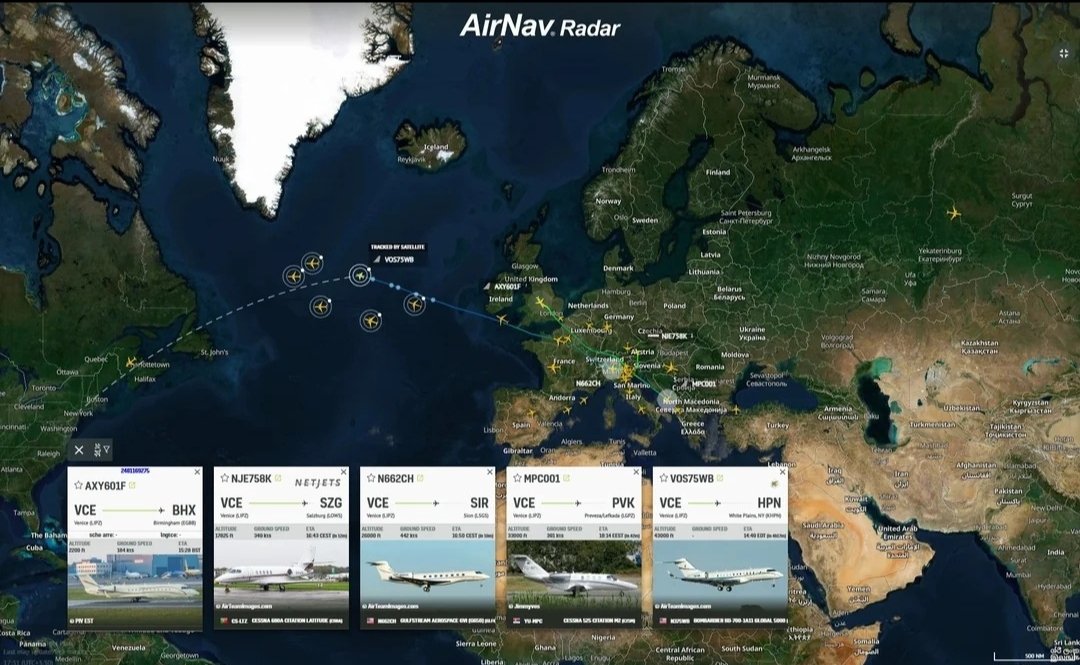Dismiss the N662CH flight card

pyautogui.click(x=490, y=472)
